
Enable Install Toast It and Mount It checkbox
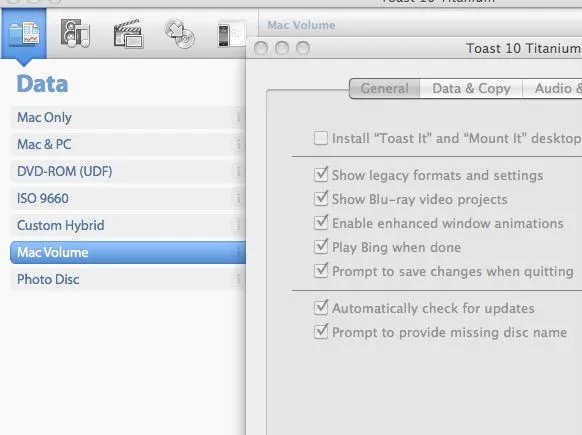[321, 138]
